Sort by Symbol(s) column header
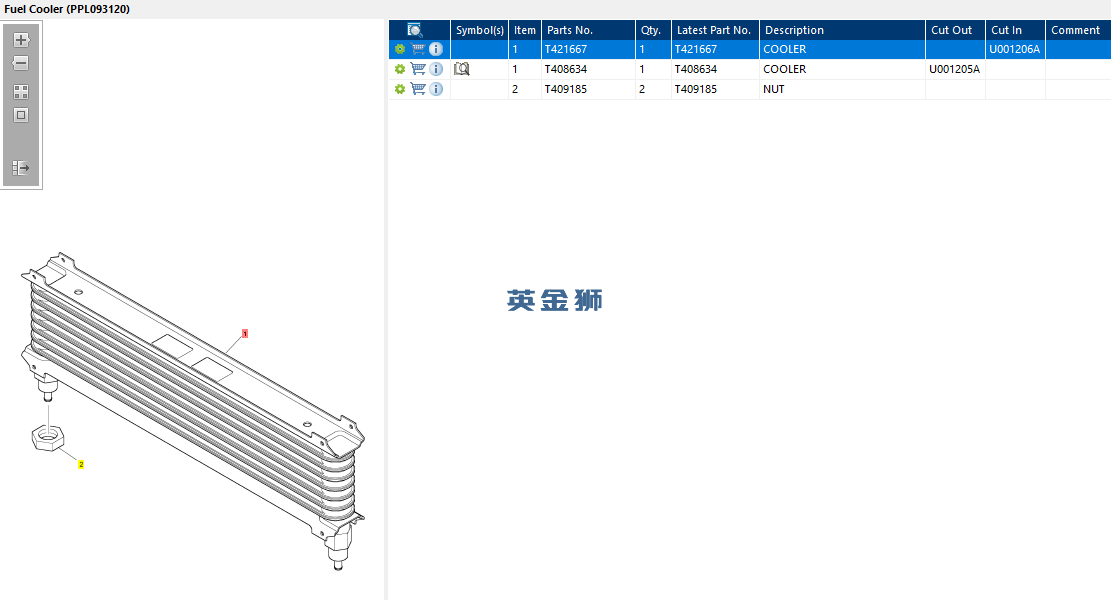Image resolution: width=1111 pixels, height=600 pixels. pyautogui.click(x=480, y=30)
